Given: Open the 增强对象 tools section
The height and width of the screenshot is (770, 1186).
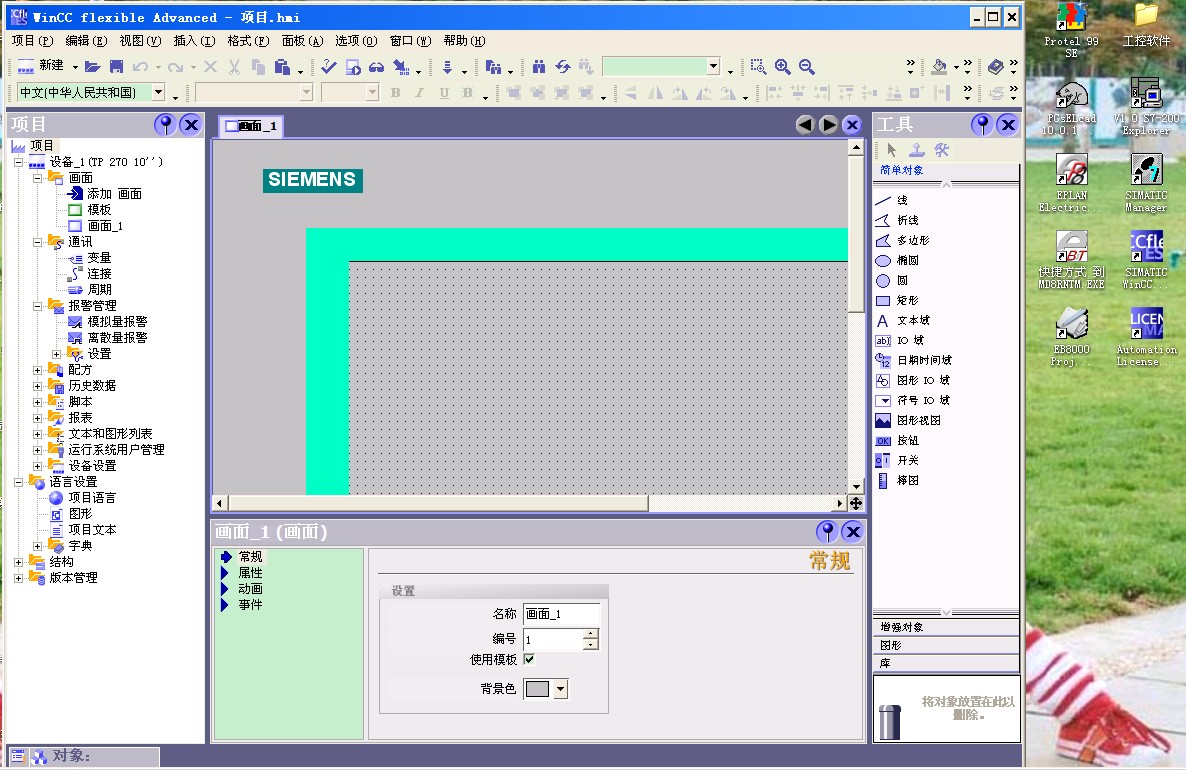Looking at the screenshot, I should point(901,627).
